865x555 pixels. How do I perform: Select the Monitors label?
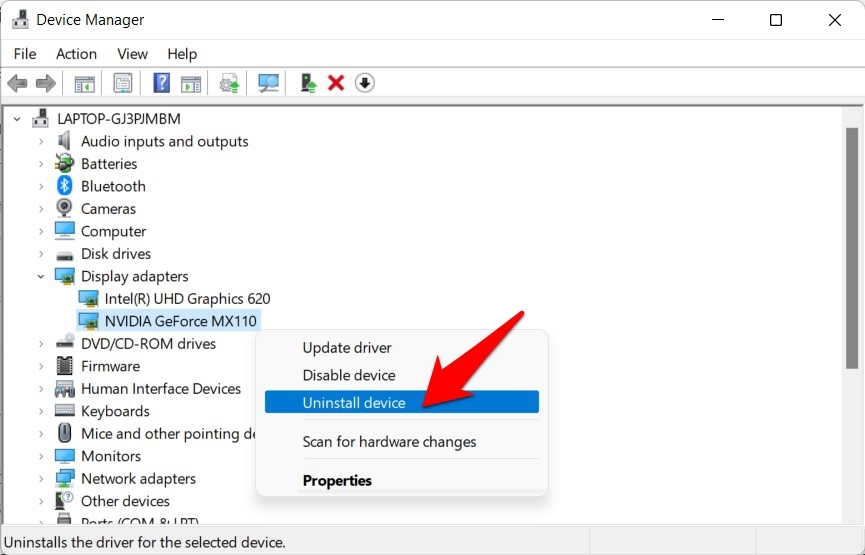[111, 456]
